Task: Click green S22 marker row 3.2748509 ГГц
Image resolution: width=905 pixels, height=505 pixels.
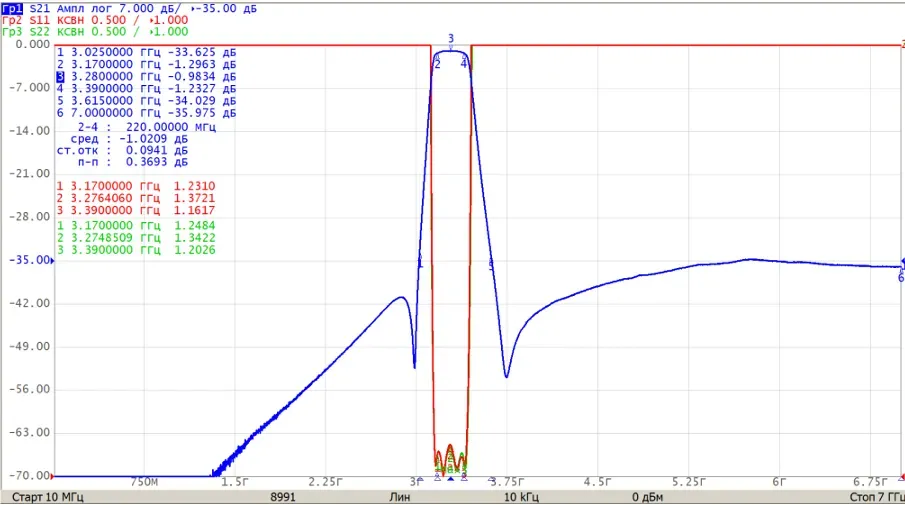Action: pos(136,238)
